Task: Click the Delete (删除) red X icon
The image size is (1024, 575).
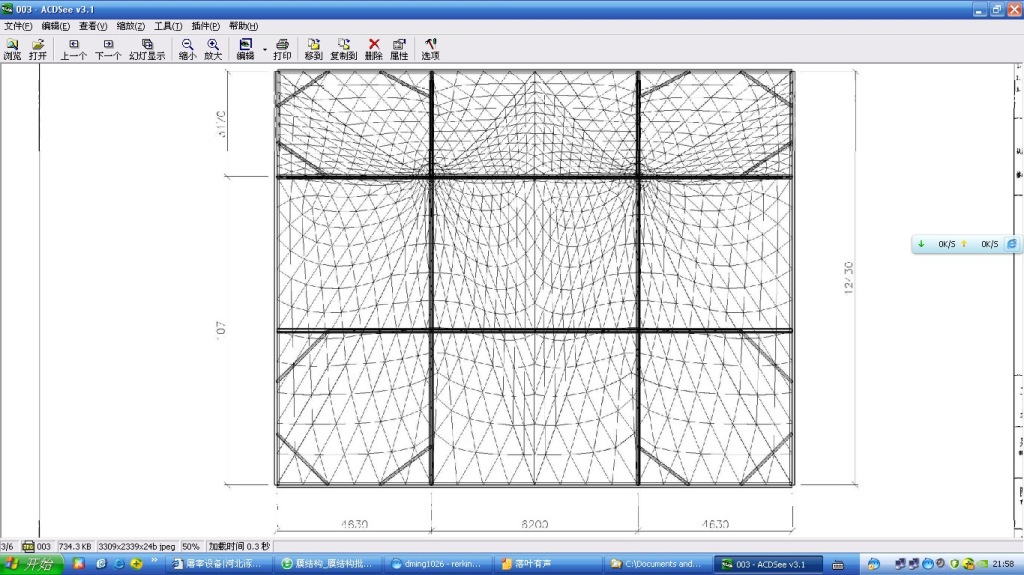Action: coord(374,49)
